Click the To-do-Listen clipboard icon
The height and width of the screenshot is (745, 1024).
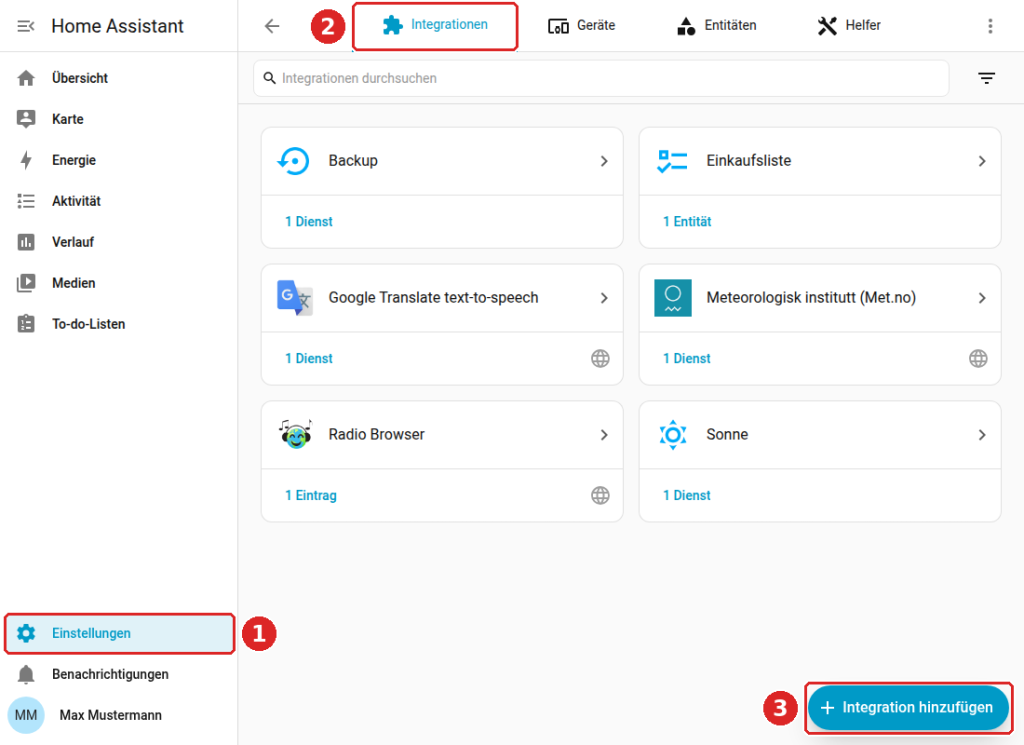click(26, 324)
